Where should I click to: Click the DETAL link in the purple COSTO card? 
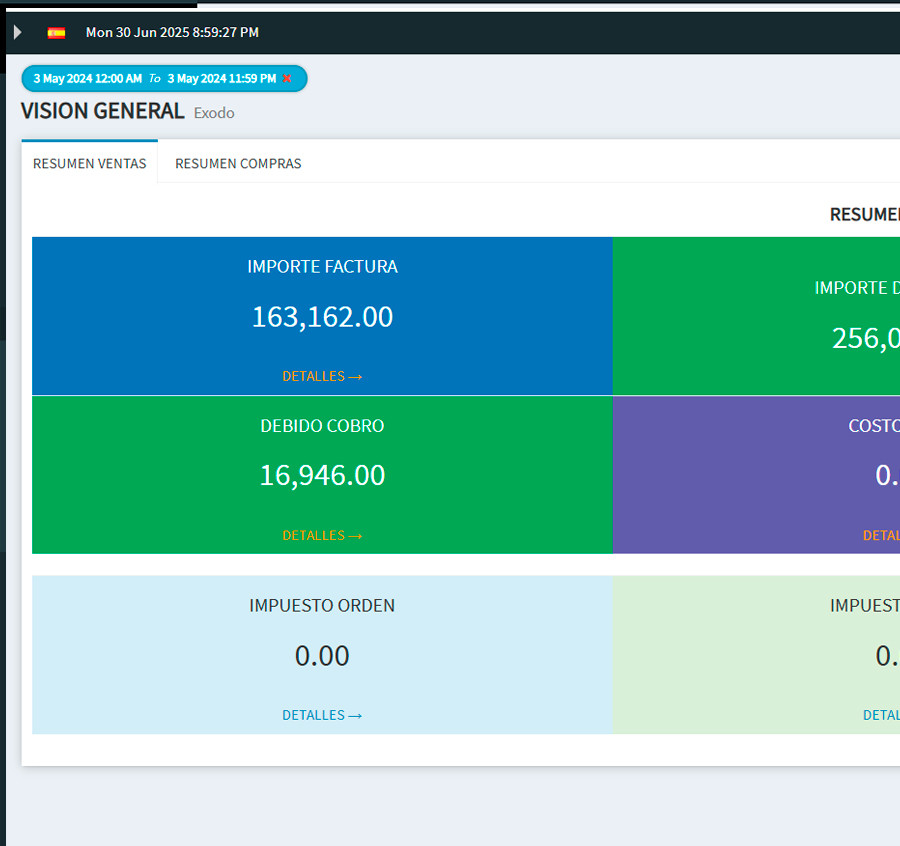click(x=881, y=535)
